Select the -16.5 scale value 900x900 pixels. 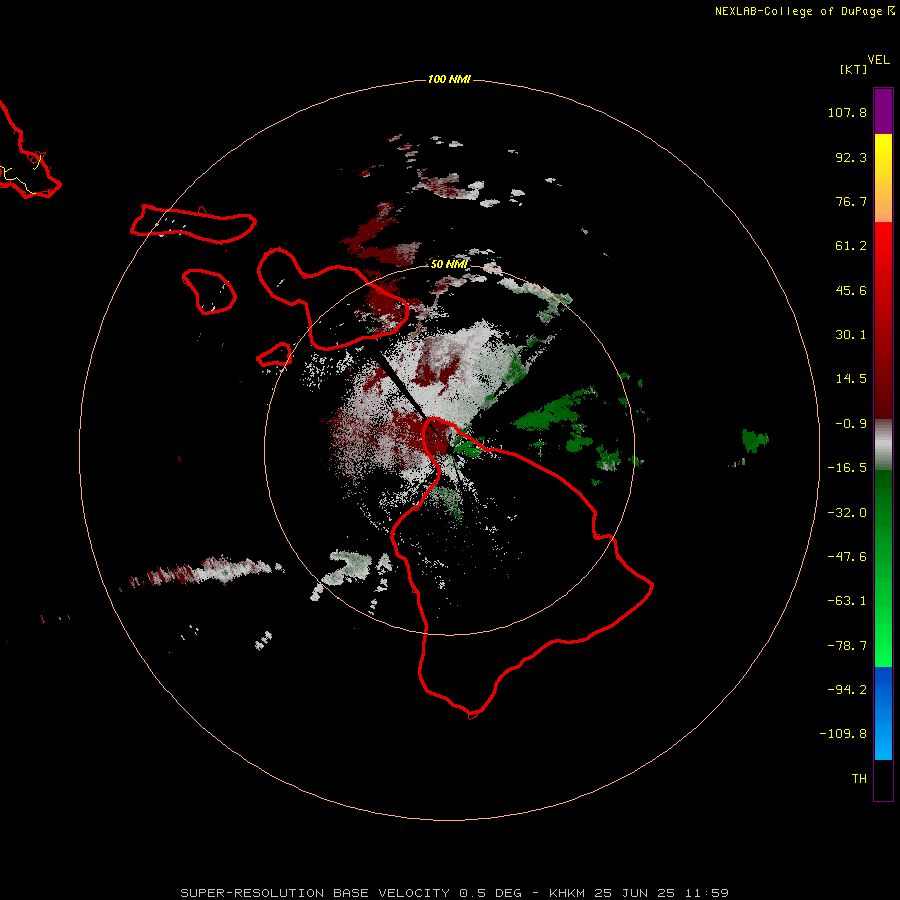pyautogui.click(x=847, y=468)
